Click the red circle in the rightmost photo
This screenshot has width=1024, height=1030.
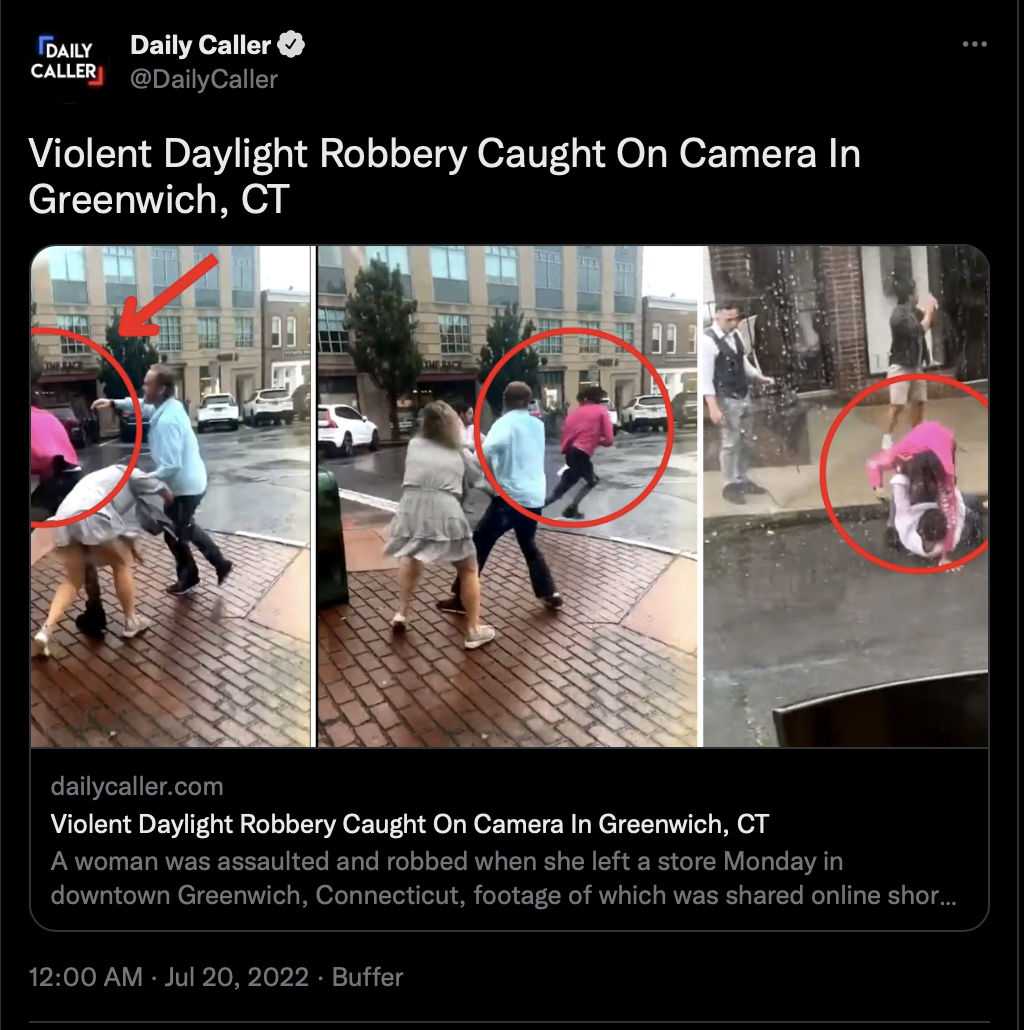tap(905, 473)
